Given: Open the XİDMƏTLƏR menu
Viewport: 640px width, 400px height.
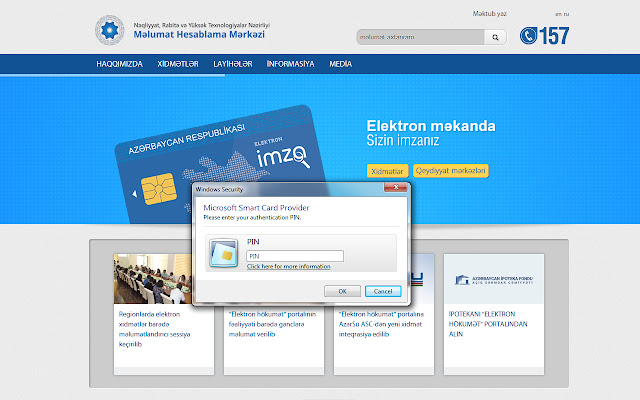Looking at the screenshot, I should (178, 64).
